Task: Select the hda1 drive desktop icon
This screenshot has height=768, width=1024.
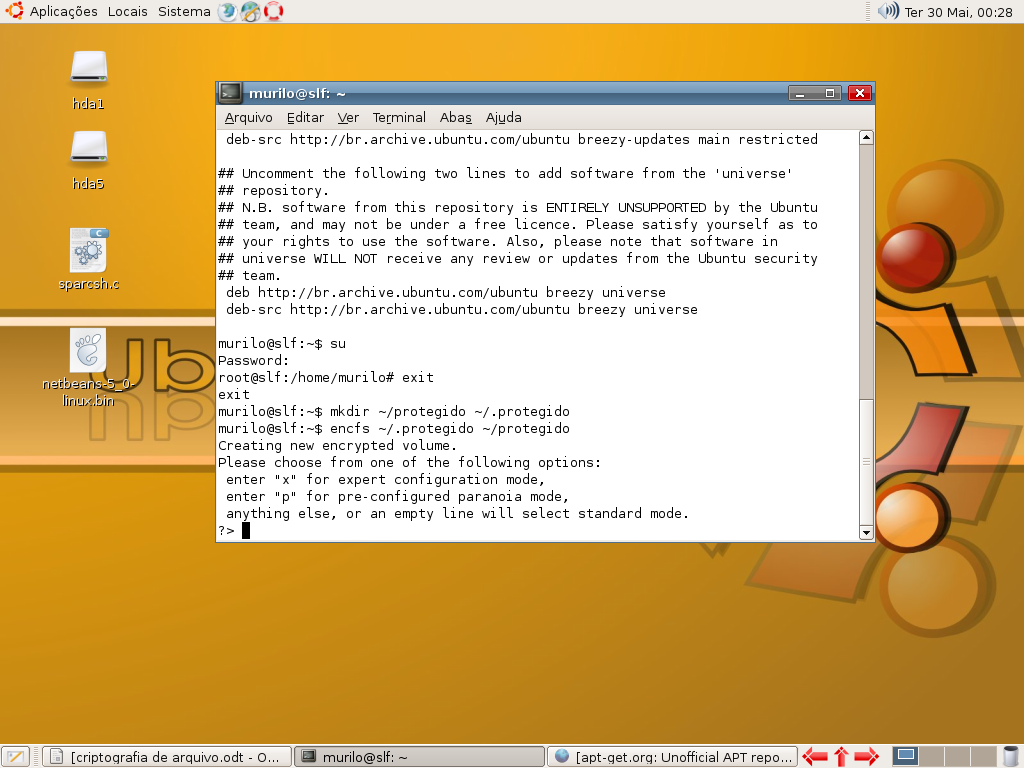Action: point(88,80)
